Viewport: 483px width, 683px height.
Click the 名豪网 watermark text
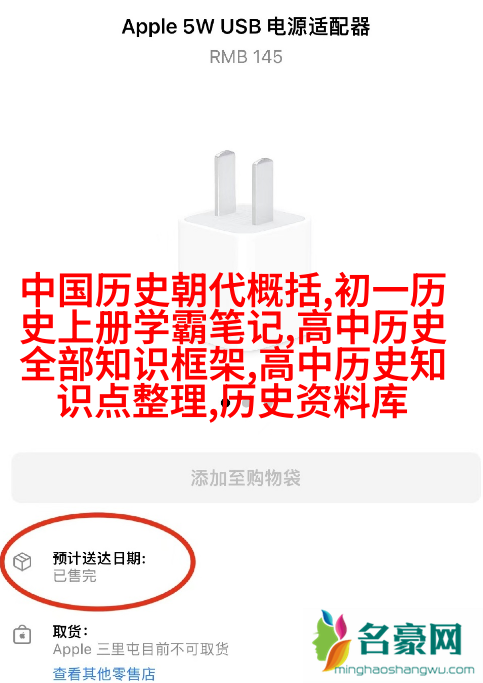click(410, 639)
